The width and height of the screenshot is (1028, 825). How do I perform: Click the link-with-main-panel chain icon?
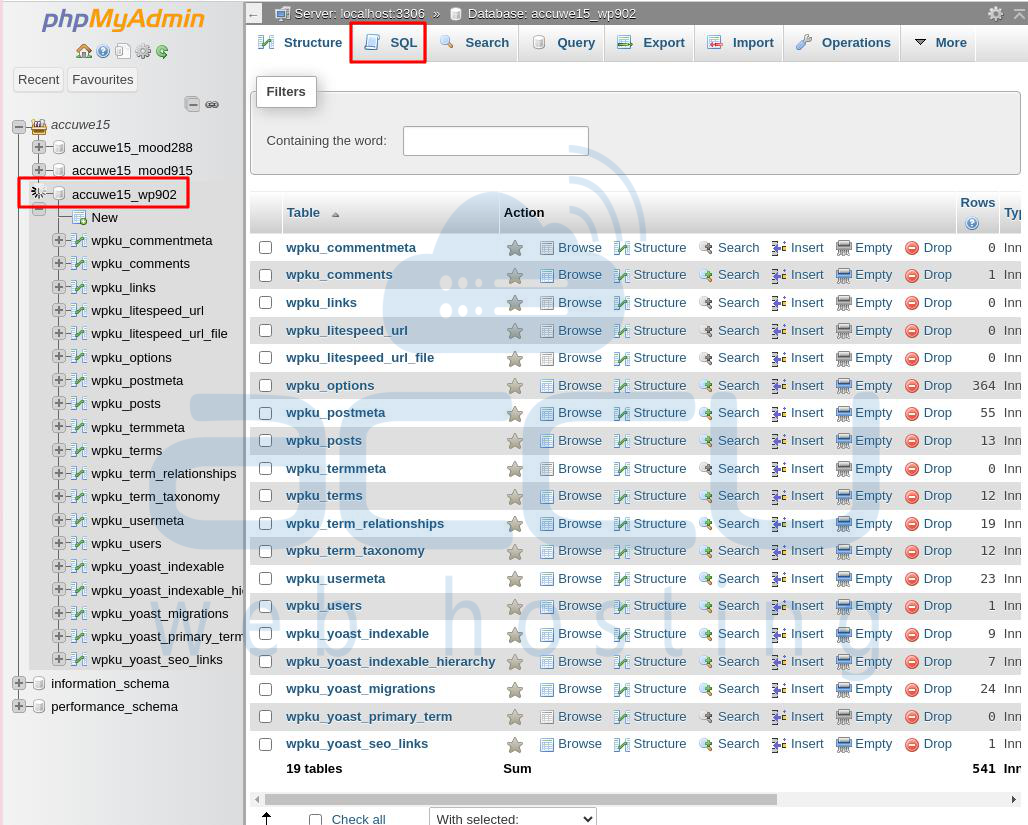(x=212, y=104)
